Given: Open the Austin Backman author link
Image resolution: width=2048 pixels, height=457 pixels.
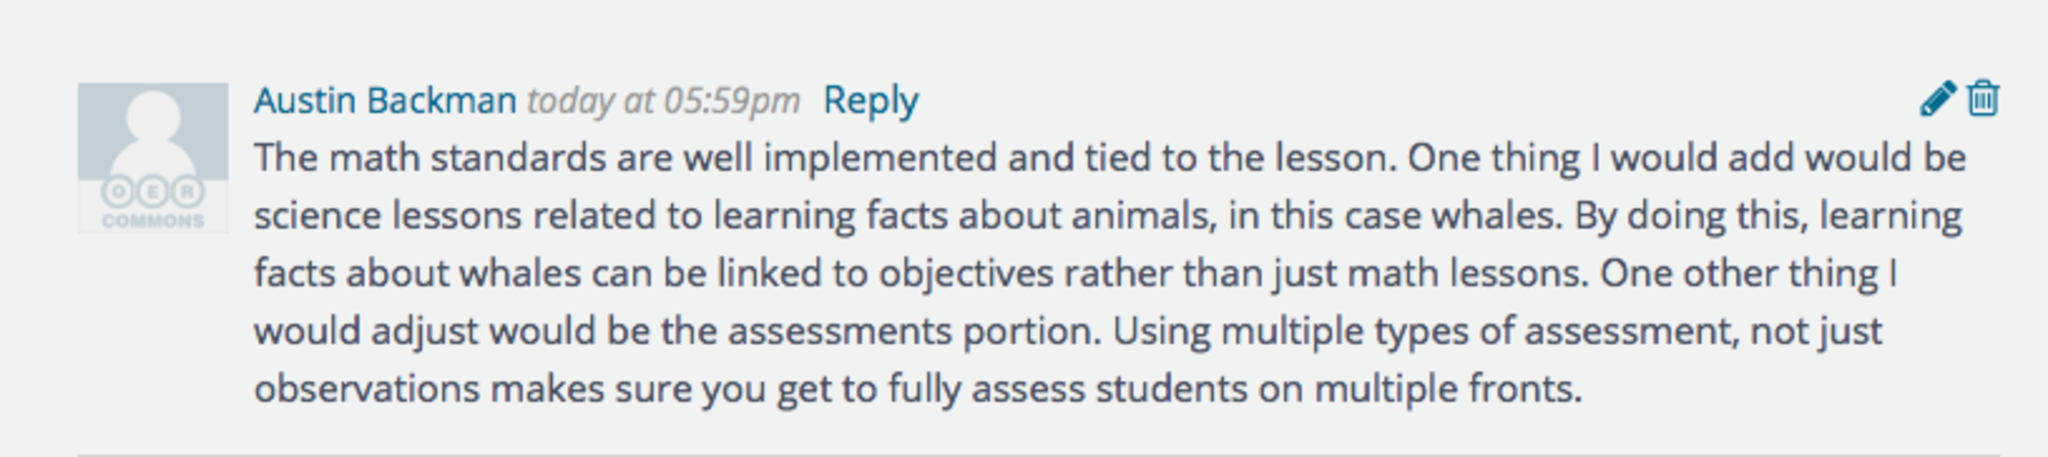Looking at the screenshot, I should [385, 101].
